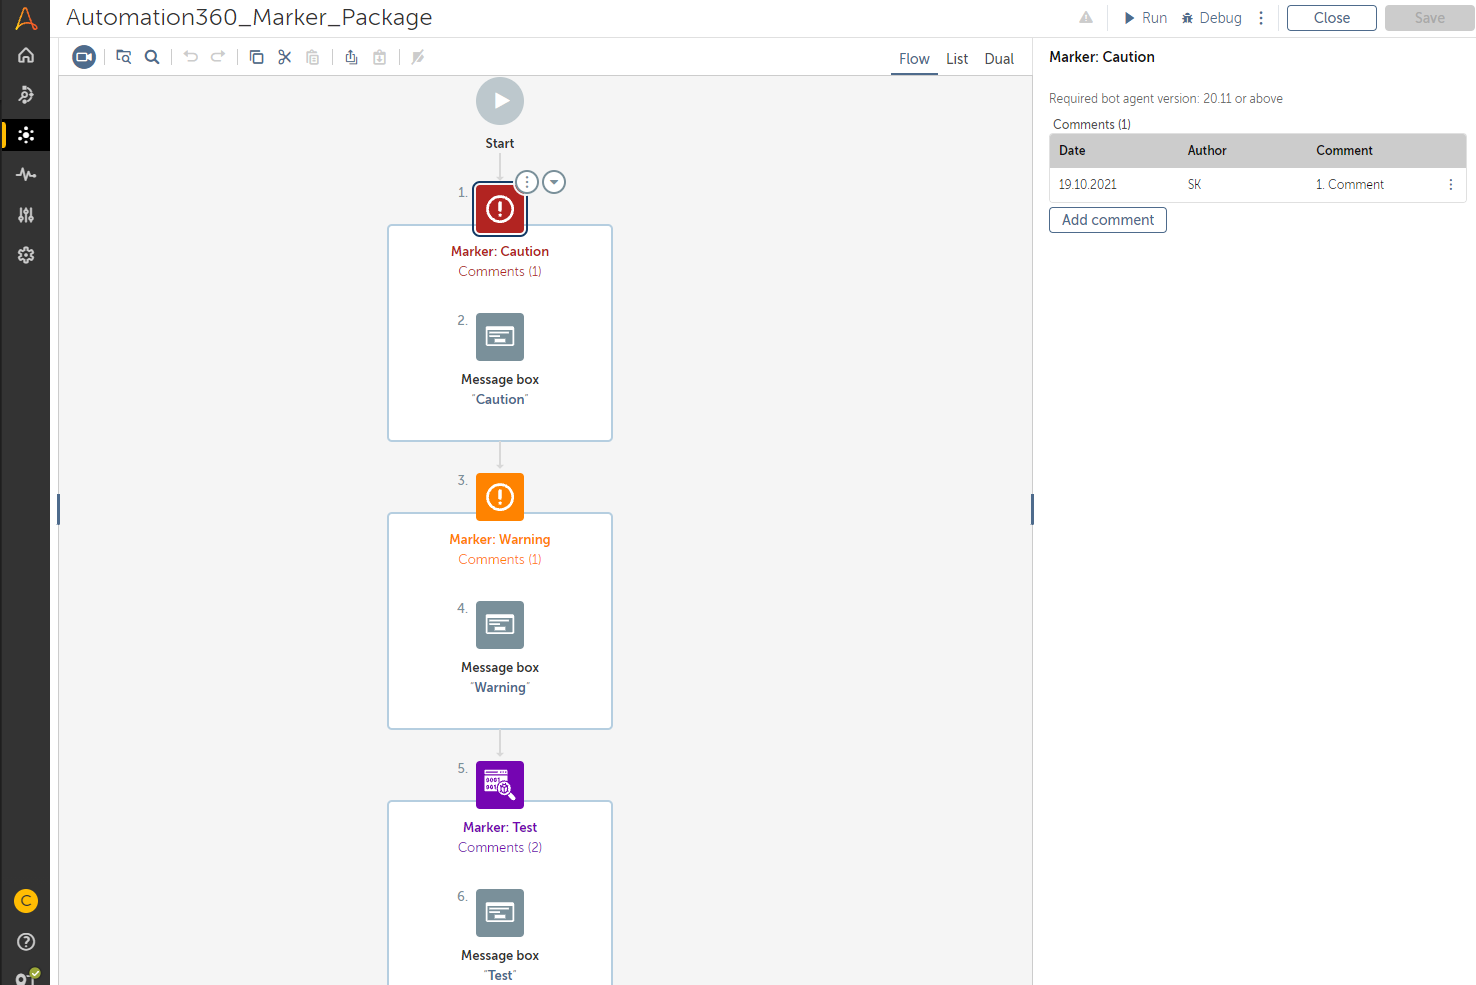Select the purple Marker: Test node icon
Screen dimensions: 1476x985
coord(500,785)
